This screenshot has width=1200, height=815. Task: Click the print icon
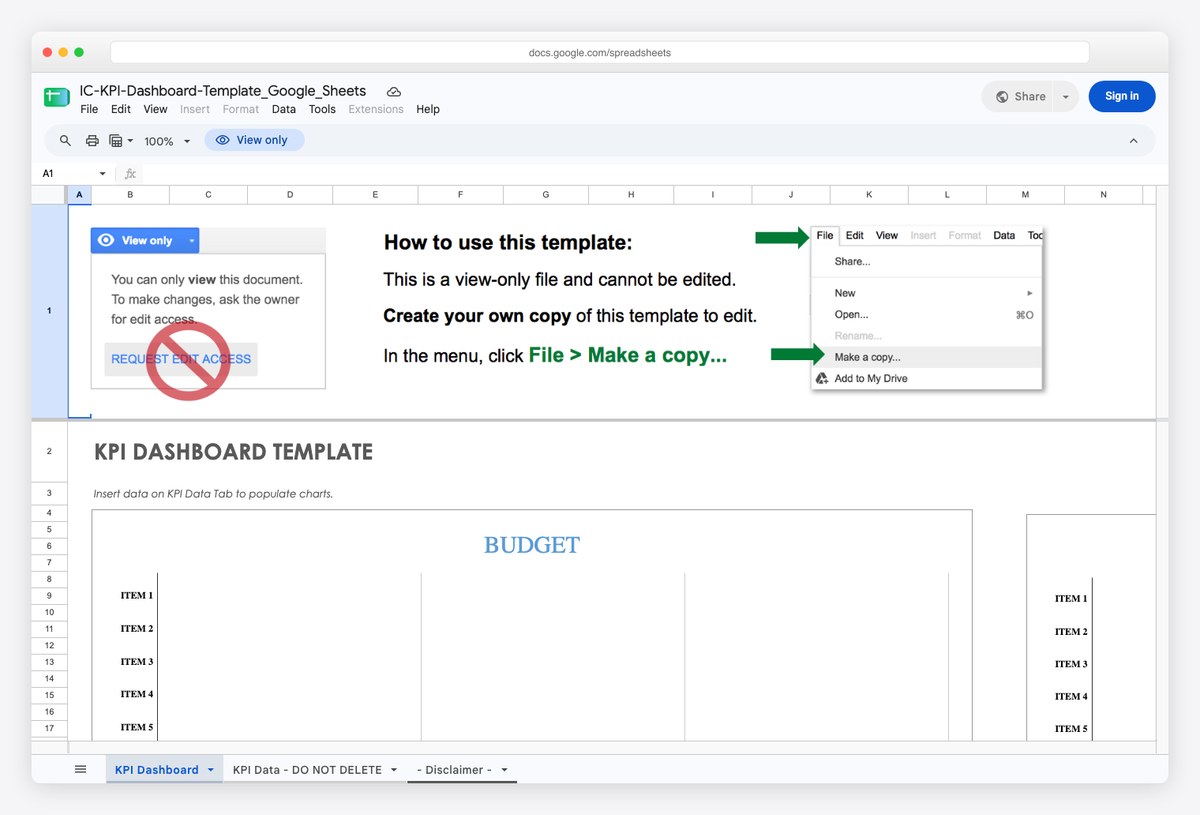(x=92, y=141)
